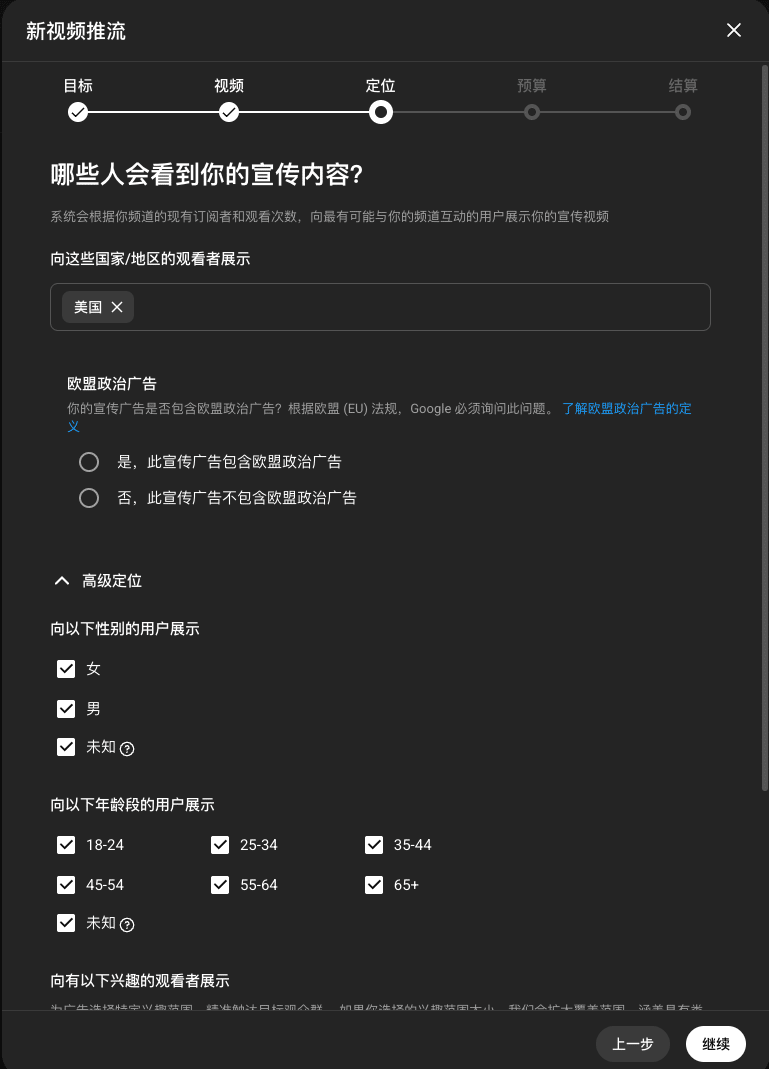Viewport: 769px width, 1069px height.
Task: Disable the 65+ age group
Action: point(374,885)
